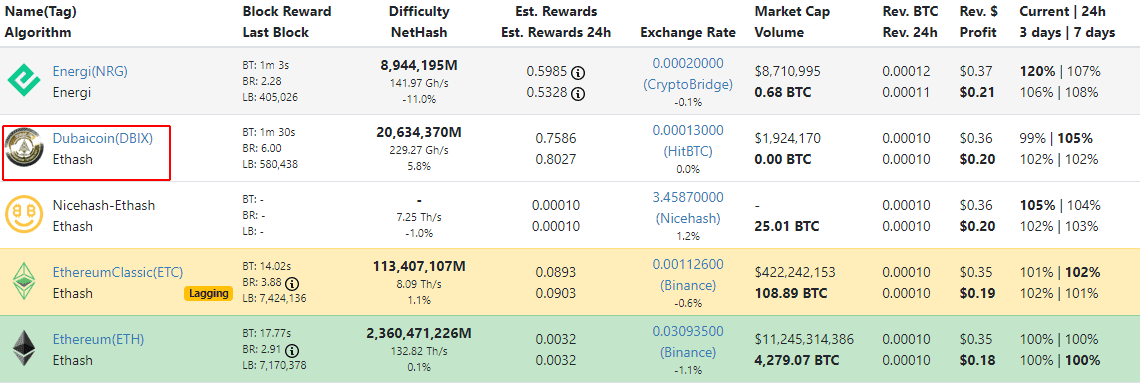Click info icon next to 0.5985 reward
Image resolution: width=1140 pixels, height=385 pixels.
tap(578, 73)
